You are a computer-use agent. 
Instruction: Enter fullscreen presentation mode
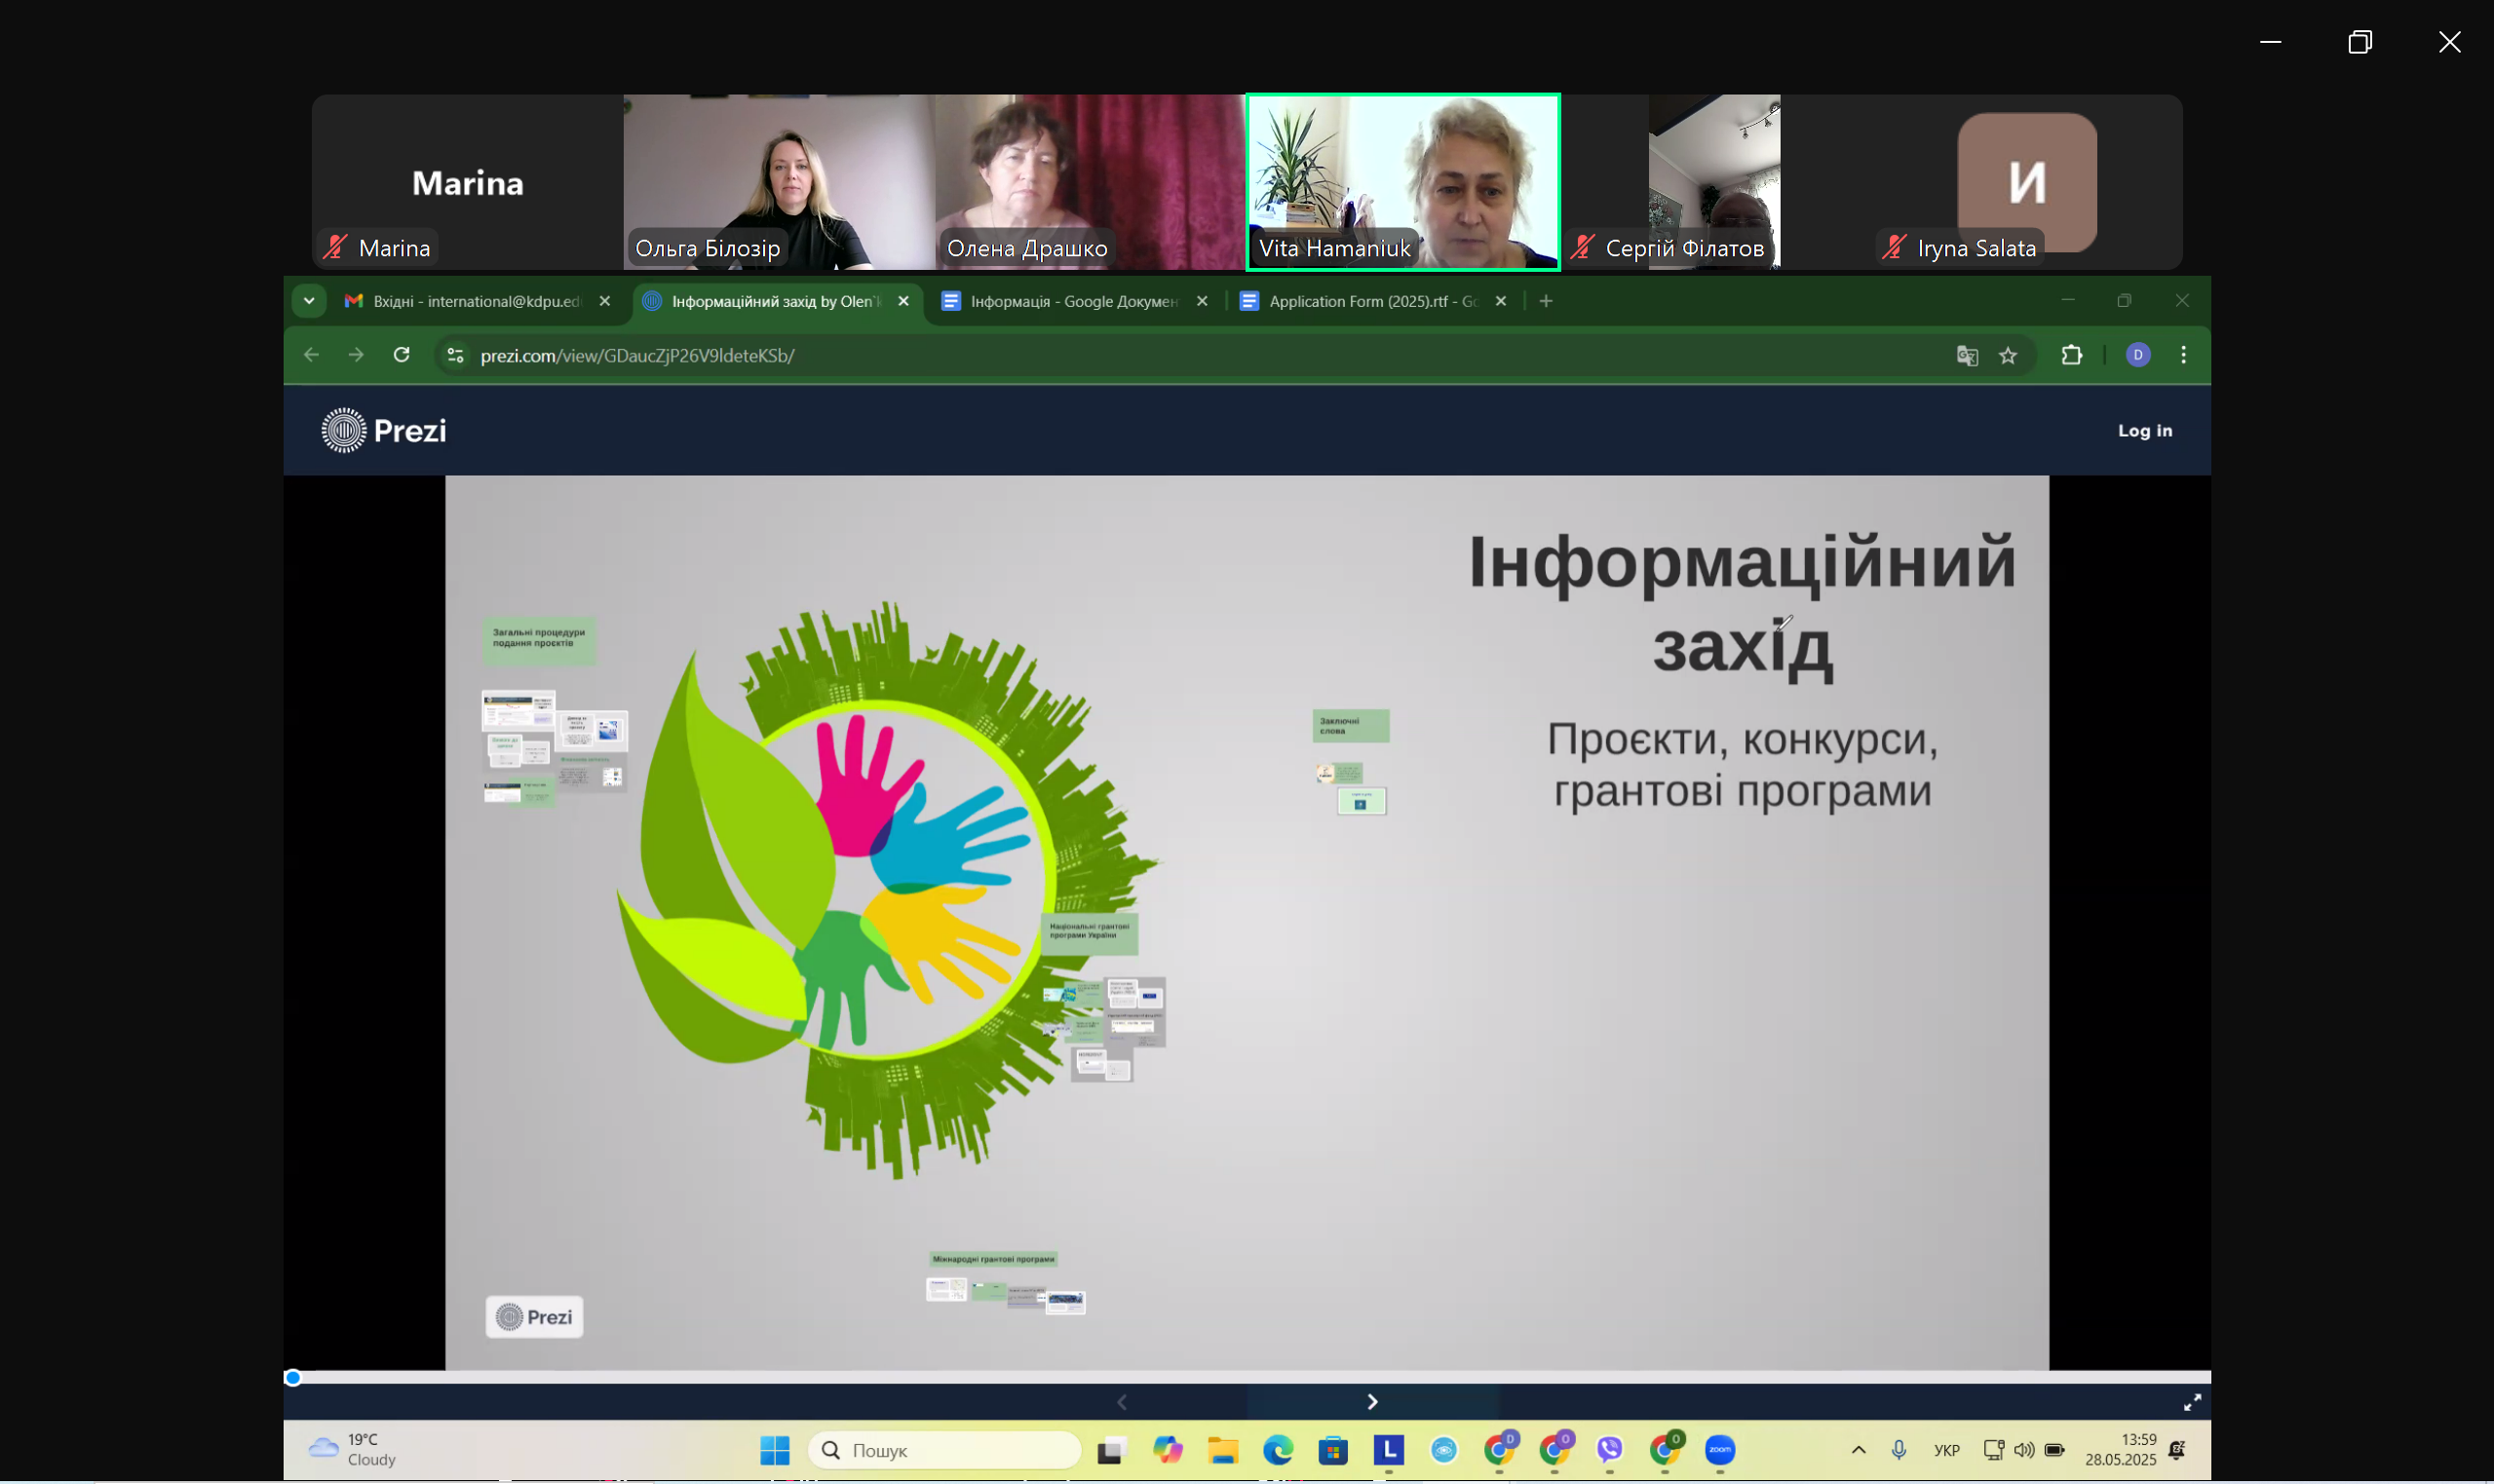click(x=2192, y=1402)
